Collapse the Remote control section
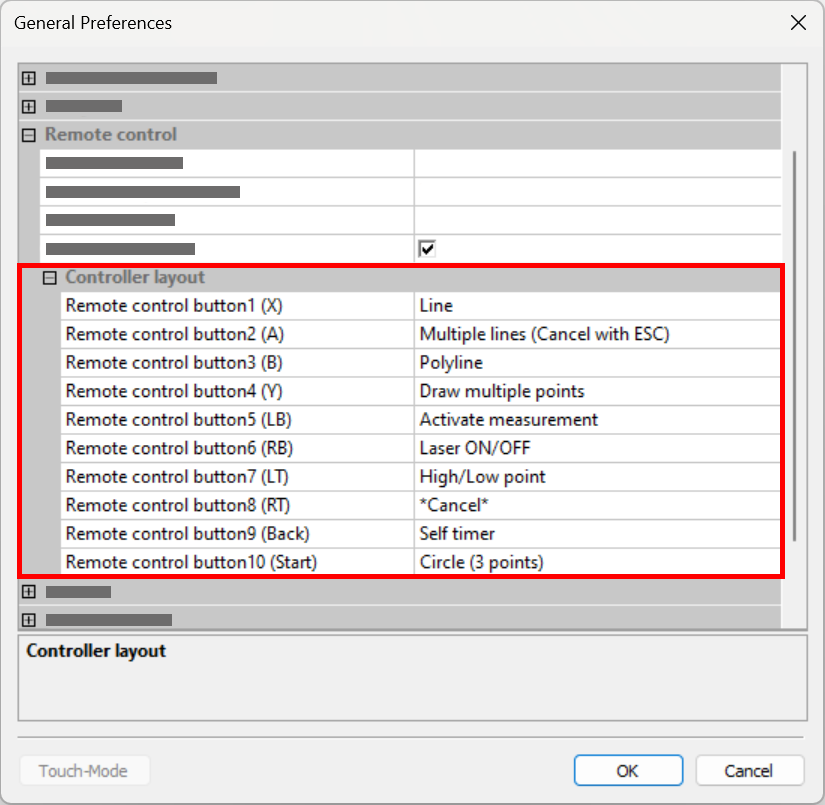This screenshot has height=805, width=825. click(29, 135)
